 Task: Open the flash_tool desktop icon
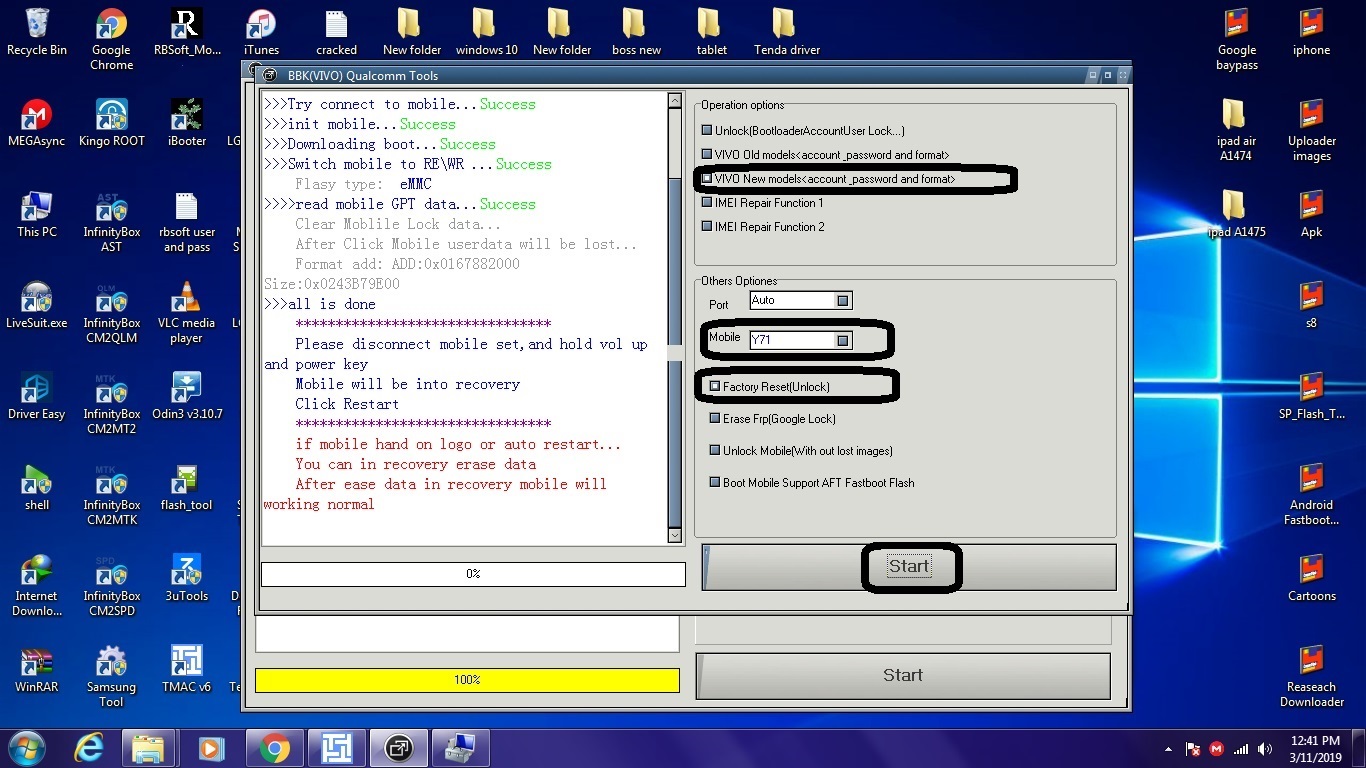click(187, 487)
